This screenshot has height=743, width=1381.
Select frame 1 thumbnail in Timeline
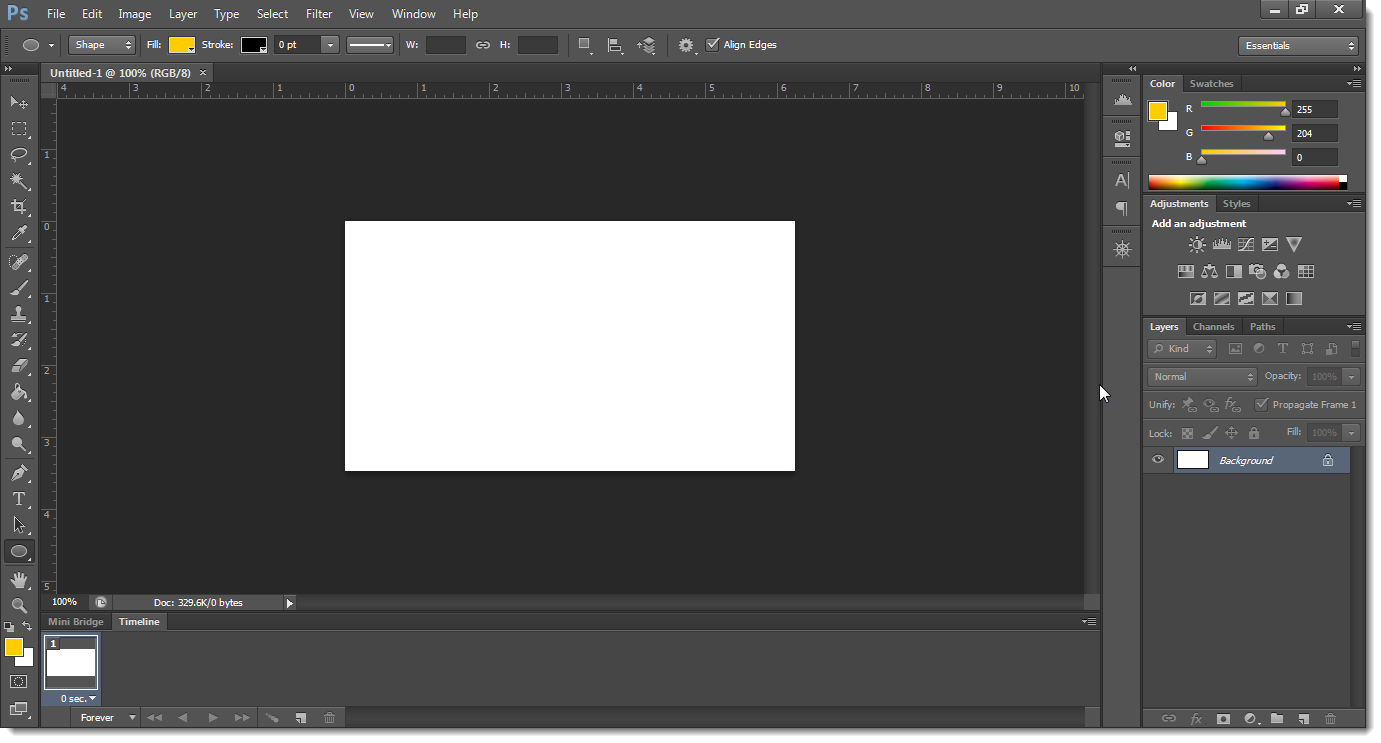(x=71, y=662)
